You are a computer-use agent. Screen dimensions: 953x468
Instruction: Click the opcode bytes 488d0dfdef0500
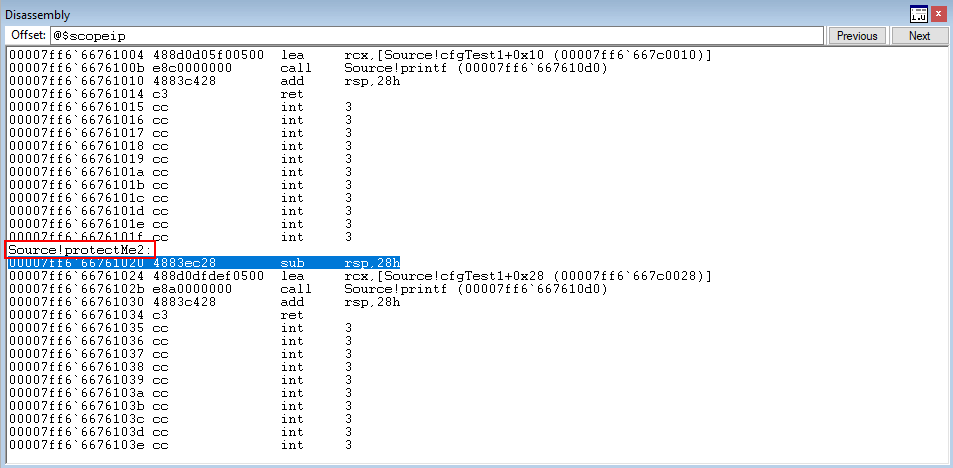click(x=208, y=276)
